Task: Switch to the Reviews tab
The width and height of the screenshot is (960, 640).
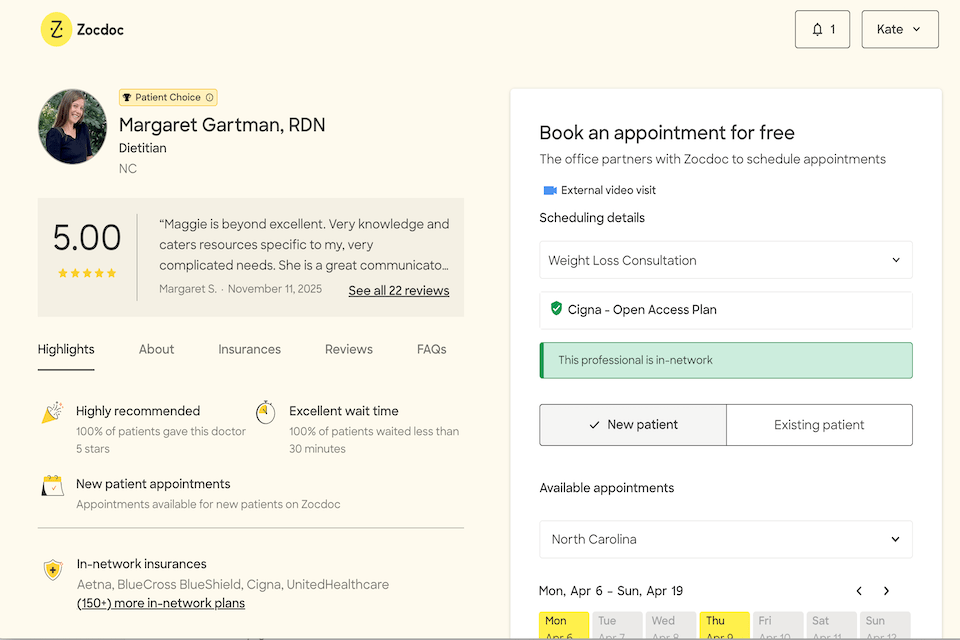Action: click(348, 349)
